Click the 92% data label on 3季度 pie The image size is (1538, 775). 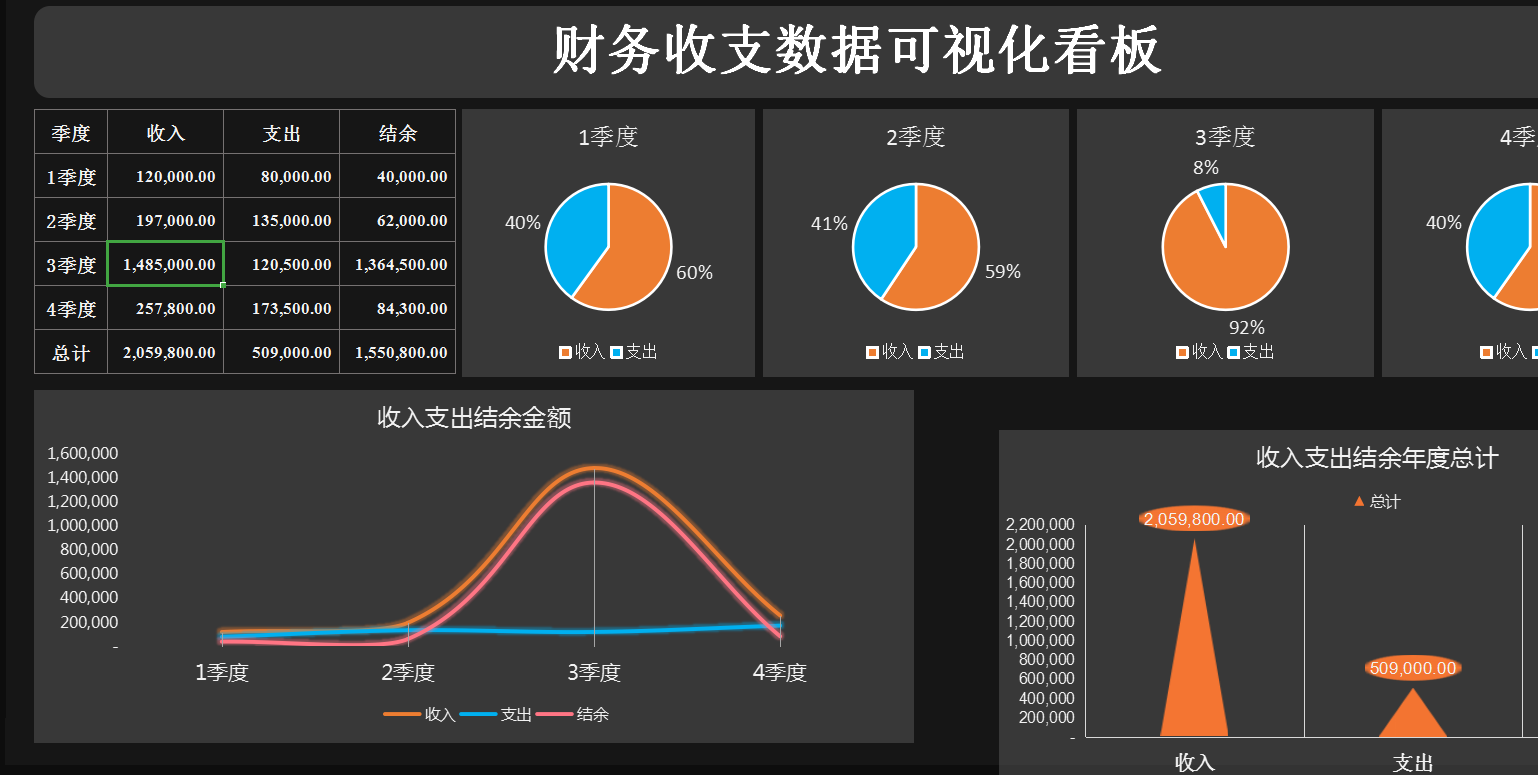[1247, 328]
